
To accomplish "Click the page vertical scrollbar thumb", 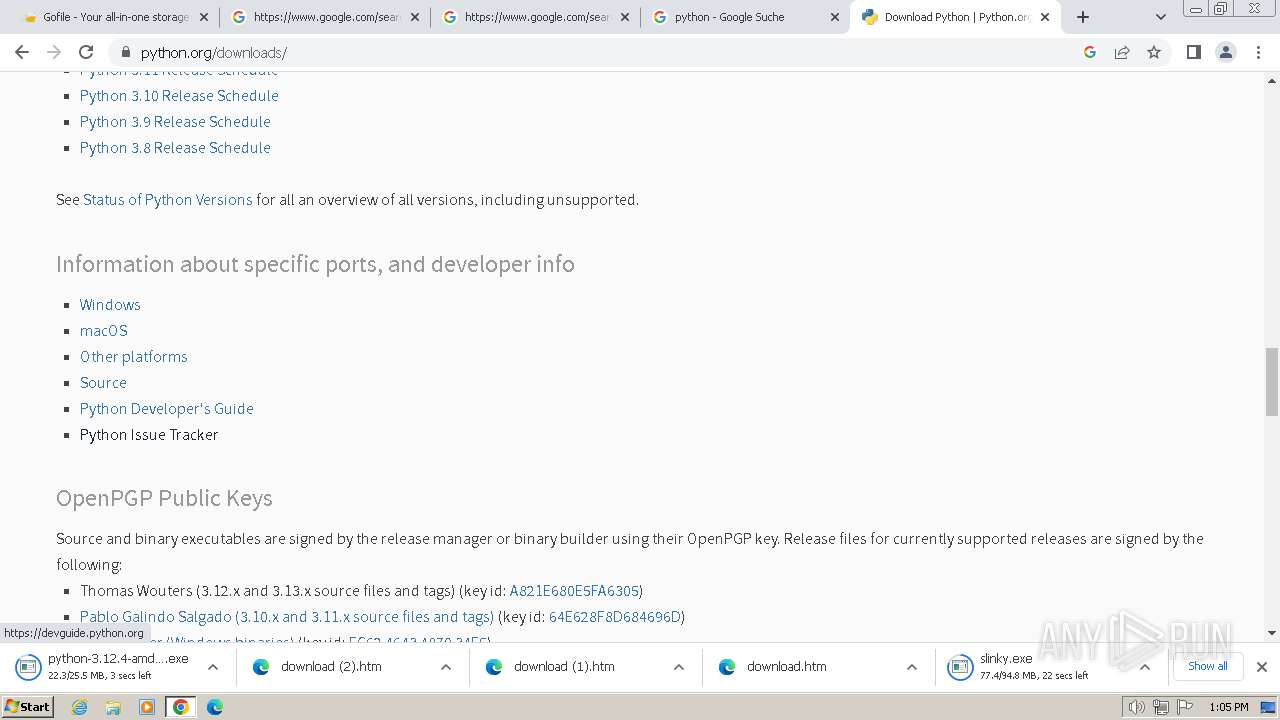I will (x=1272, y=381).
